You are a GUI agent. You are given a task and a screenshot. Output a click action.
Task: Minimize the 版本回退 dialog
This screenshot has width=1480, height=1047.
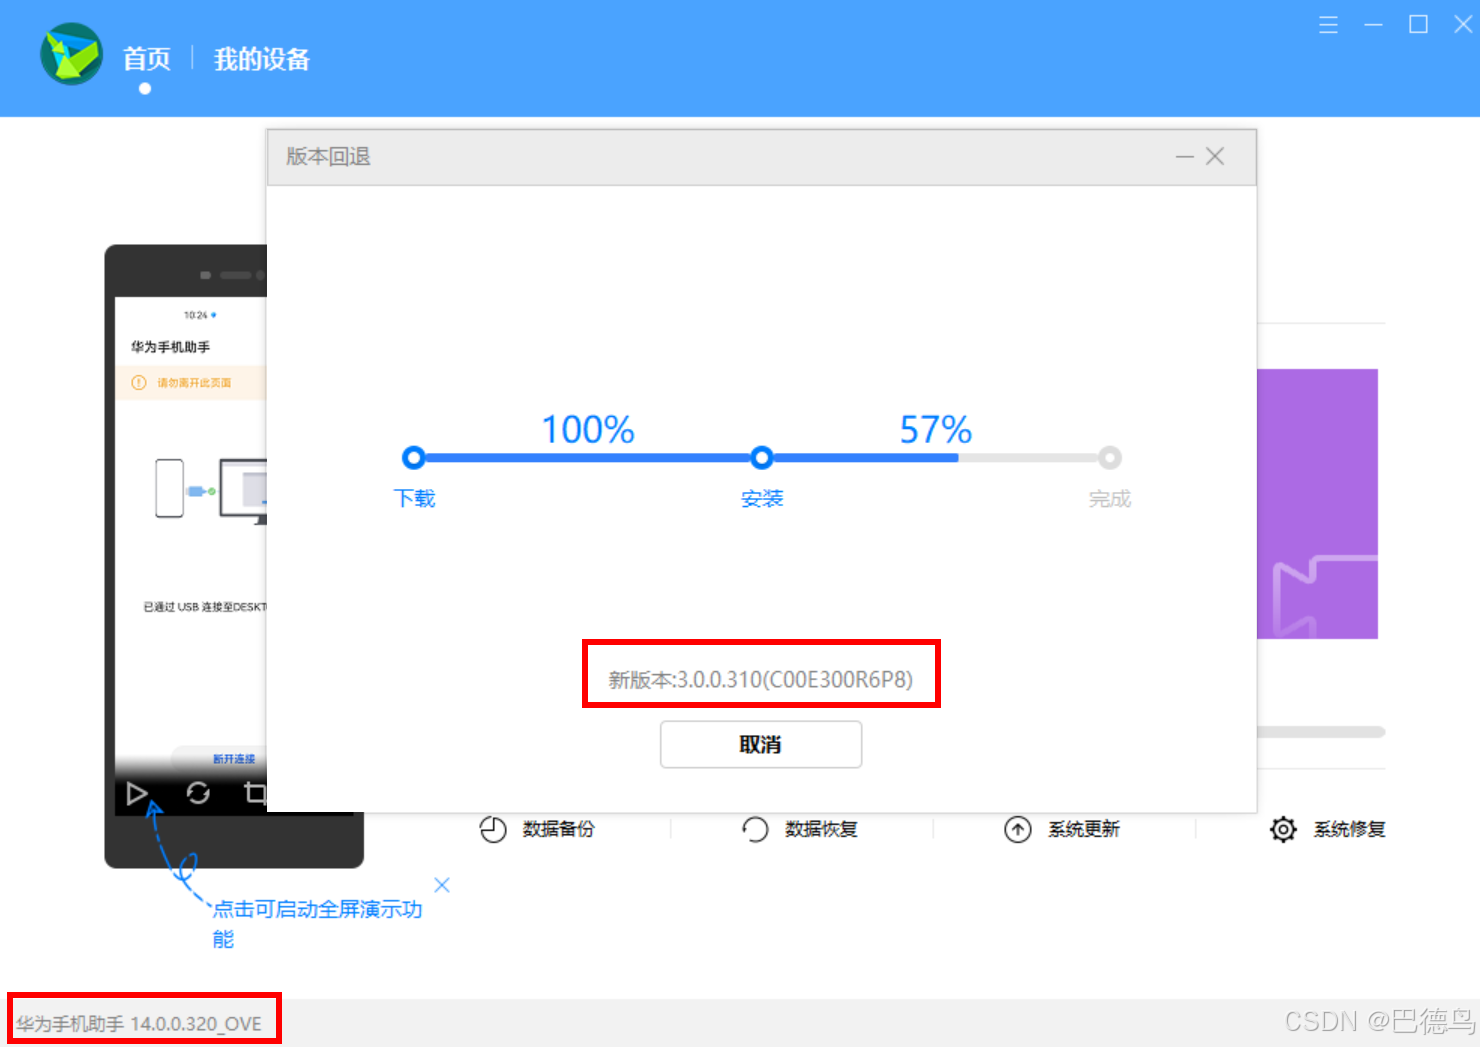[x=1185, y=157]
